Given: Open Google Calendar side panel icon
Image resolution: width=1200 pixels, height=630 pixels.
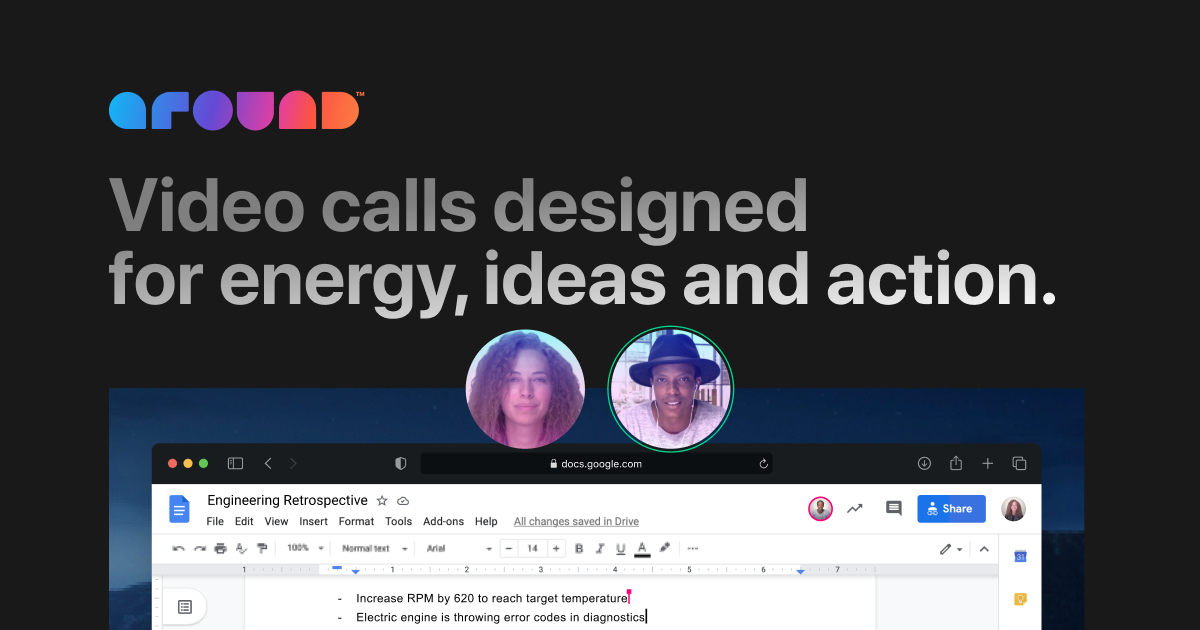Looking at the screenshot, I should pyautogui.click(x=1020, y=556).
